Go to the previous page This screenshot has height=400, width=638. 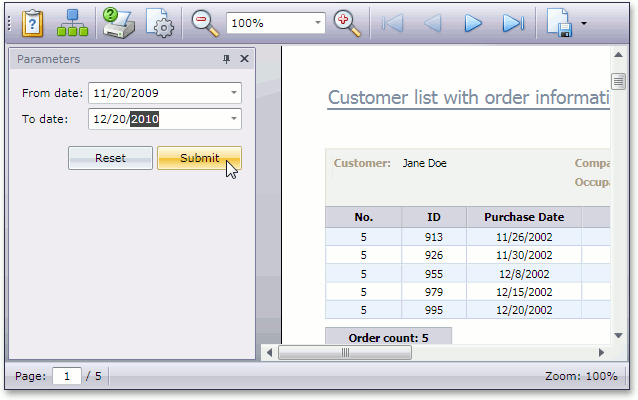(433, 23)
